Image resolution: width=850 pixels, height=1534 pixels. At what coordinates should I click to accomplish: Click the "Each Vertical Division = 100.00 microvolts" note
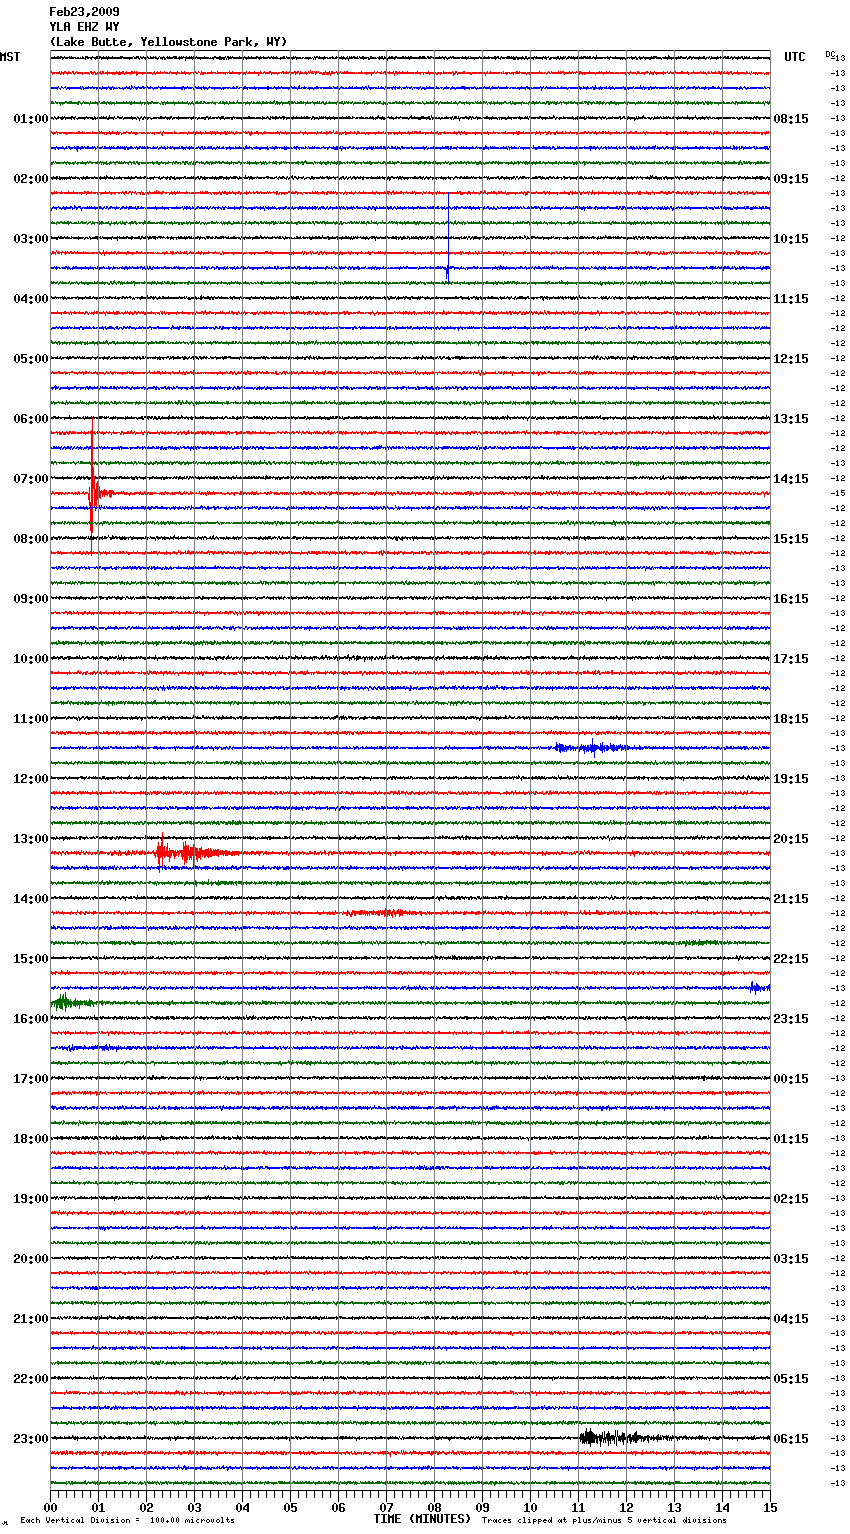[x=127, y=1520]
